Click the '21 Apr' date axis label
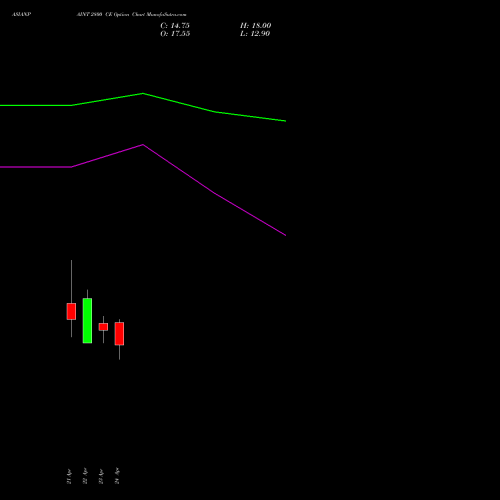This screenshot has width=500, height=500. click(x=69, y=476)
